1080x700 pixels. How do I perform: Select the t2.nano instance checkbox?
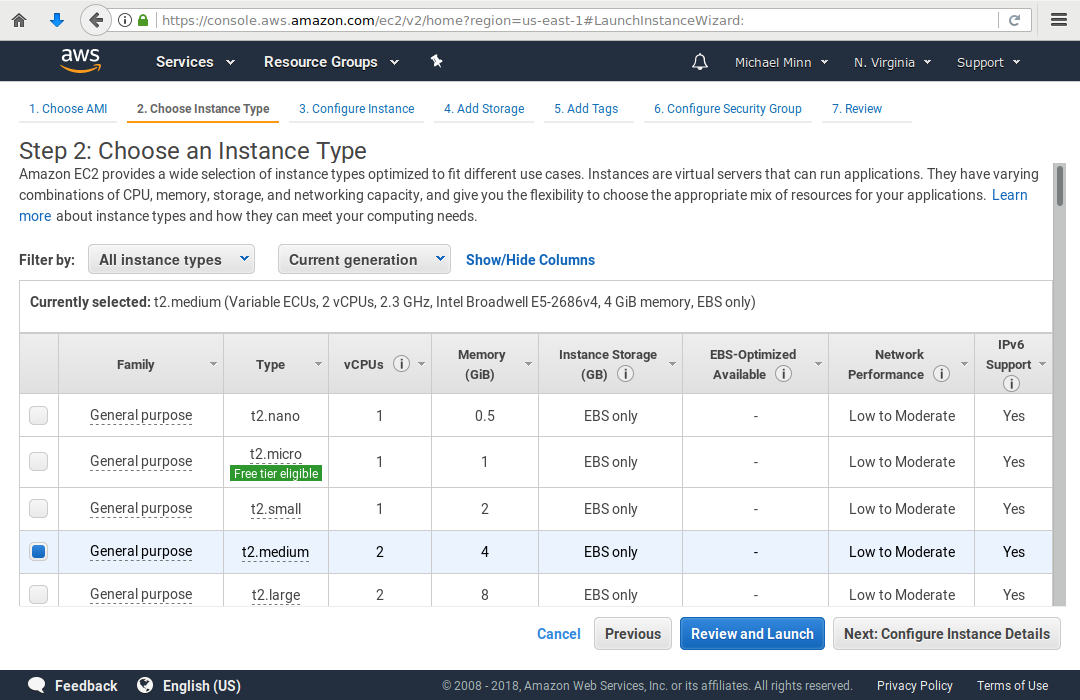click(38, 415)
